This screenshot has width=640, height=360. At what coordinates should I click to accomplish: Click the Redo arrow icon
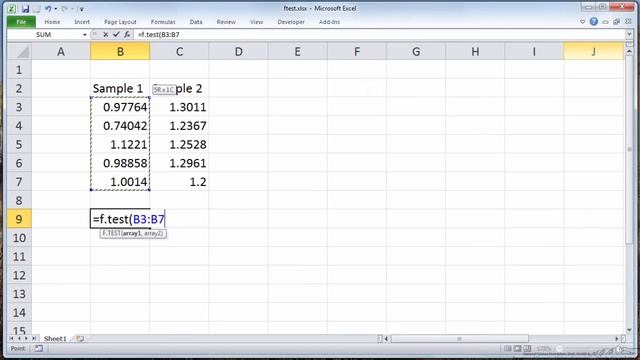64,9
